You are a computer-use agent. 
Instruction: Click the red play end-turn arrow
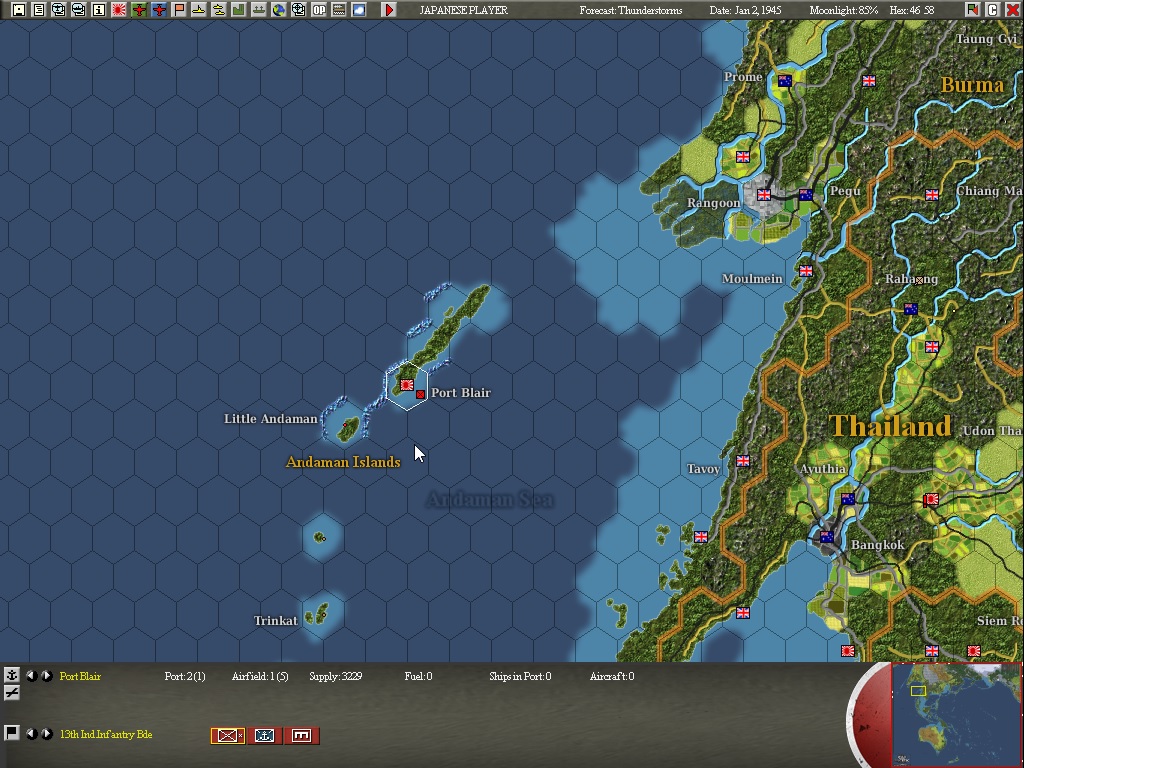[x=389, y=10]
